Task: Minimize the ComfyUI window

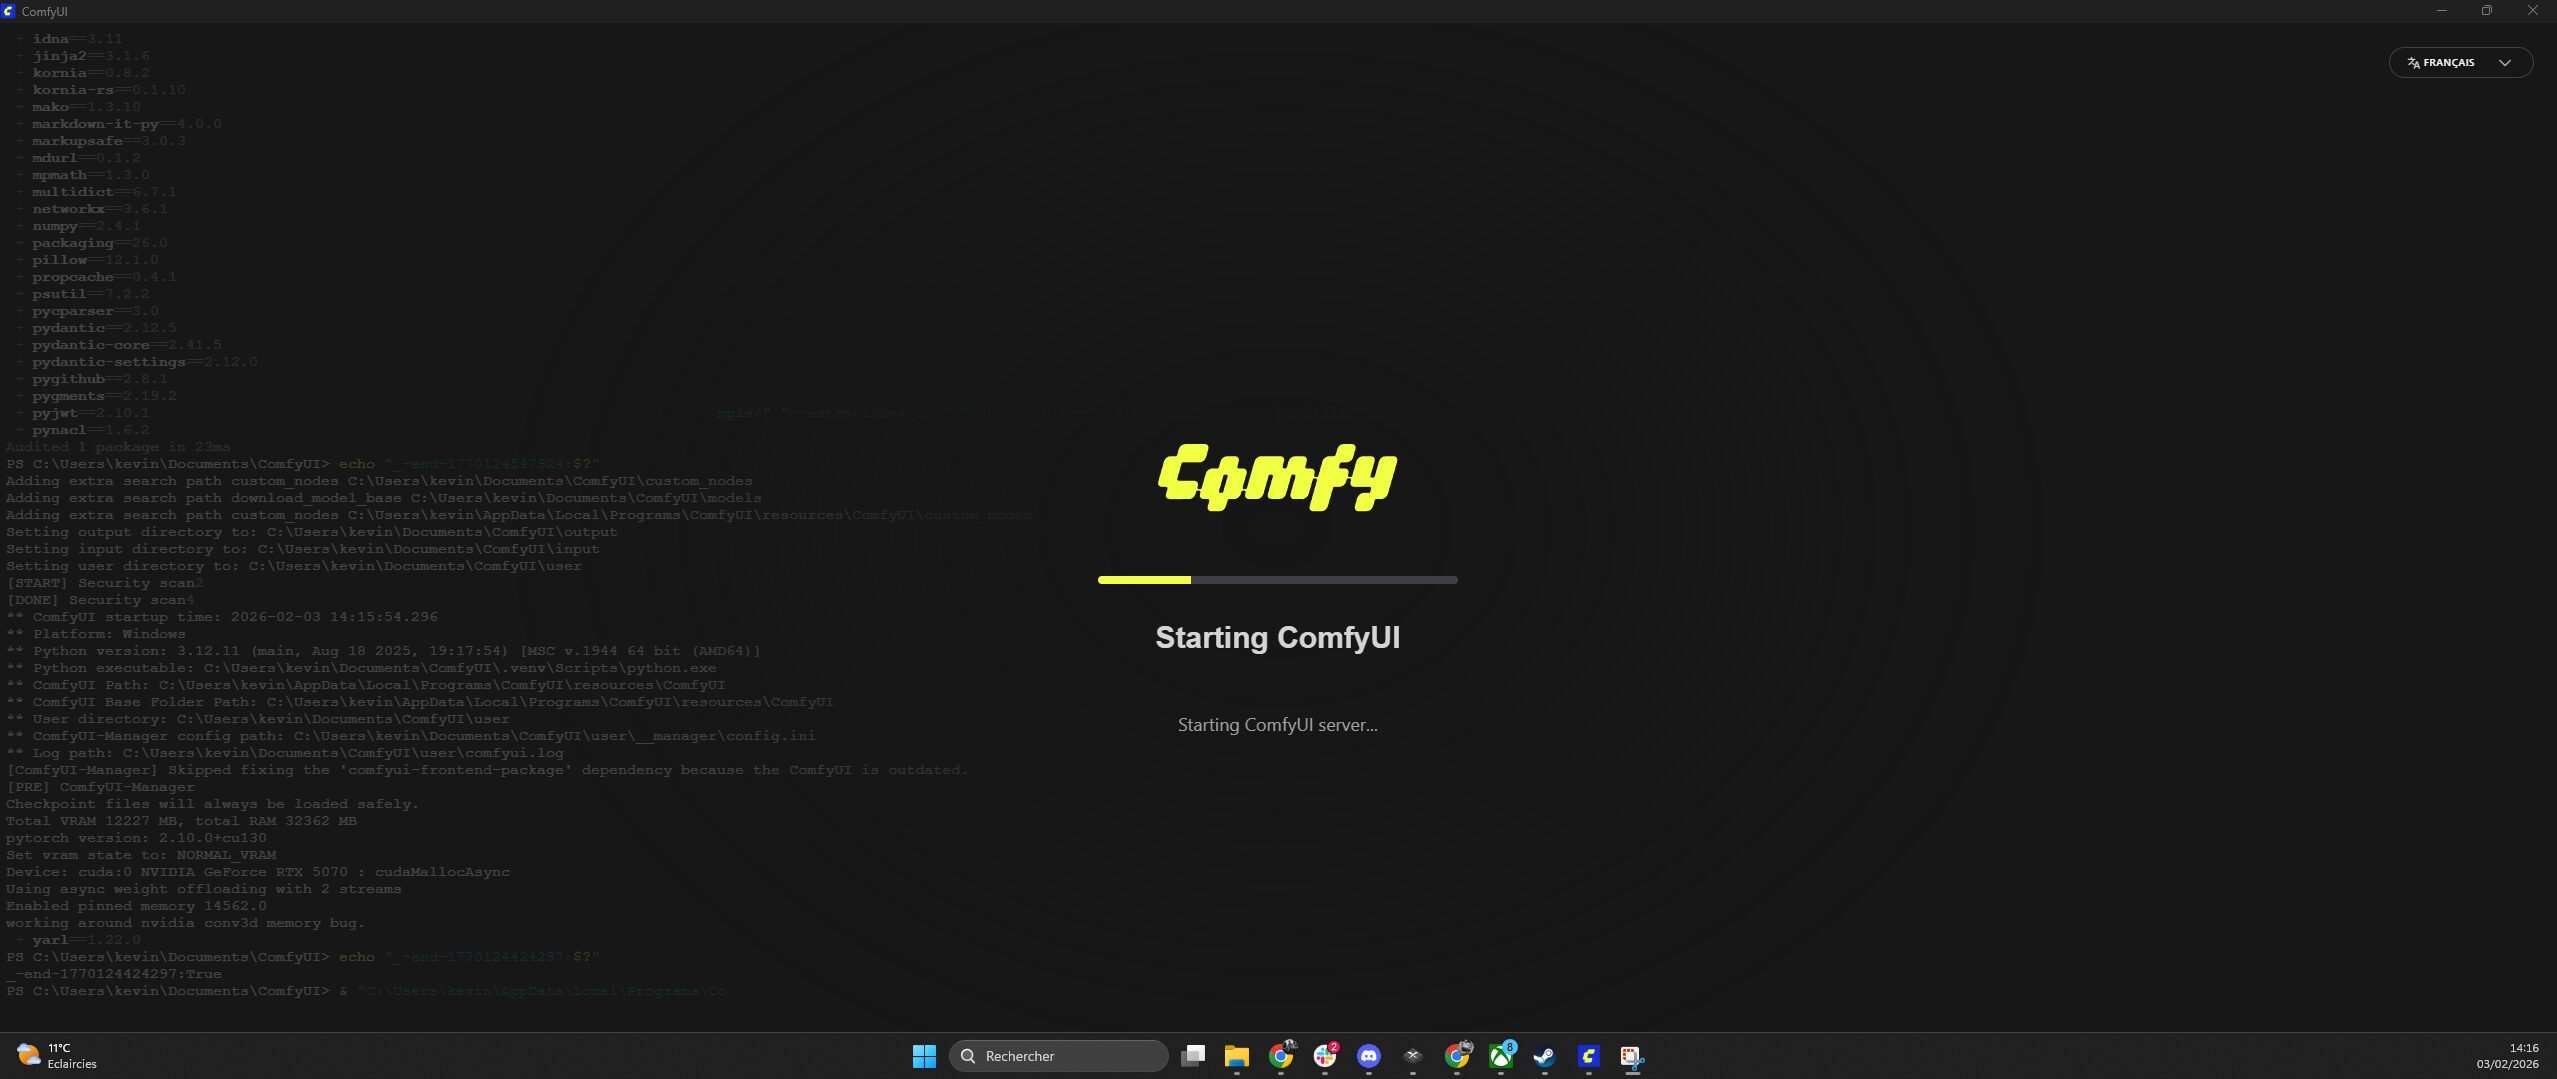Action: click(x=2441, y=11)
